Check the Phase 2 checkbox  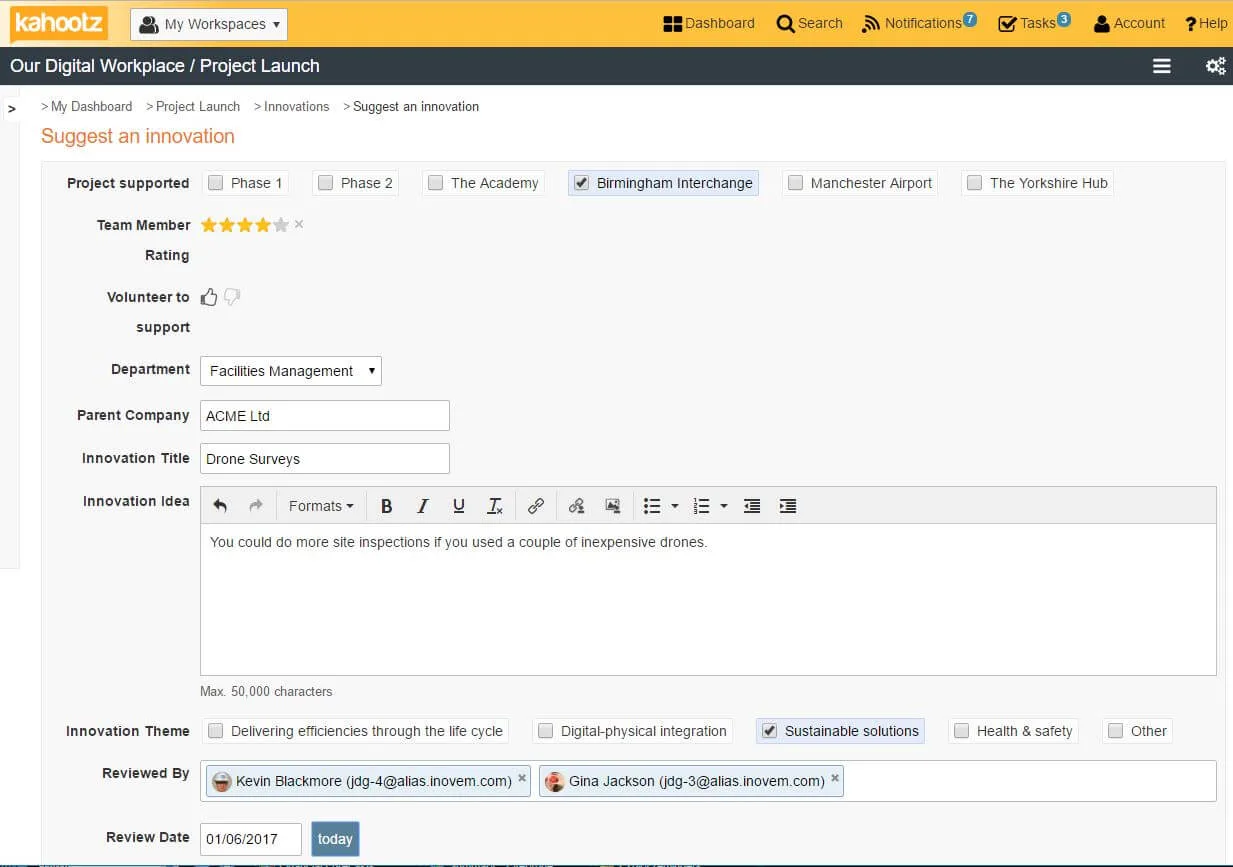[325, 183]
